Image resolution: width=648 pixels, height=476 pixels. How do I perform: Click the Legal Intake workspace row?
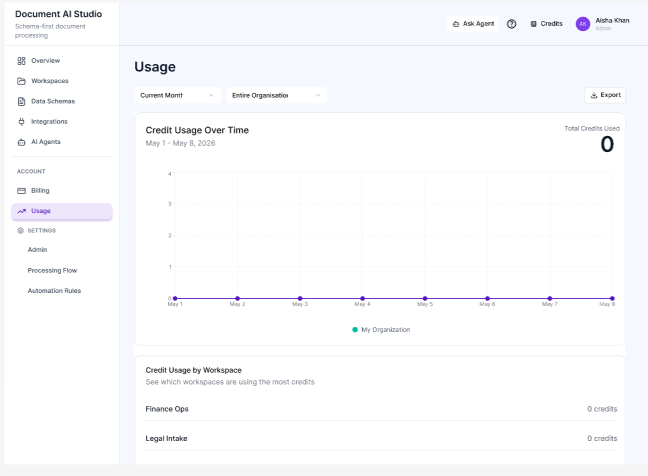point(380,438)
